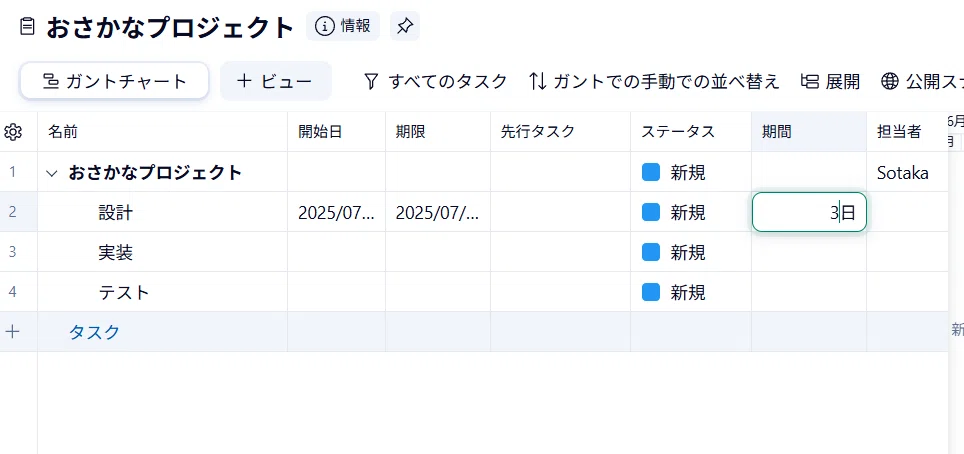Click the 期限 column header
964x454 pixels.
(x=438, y=132)
